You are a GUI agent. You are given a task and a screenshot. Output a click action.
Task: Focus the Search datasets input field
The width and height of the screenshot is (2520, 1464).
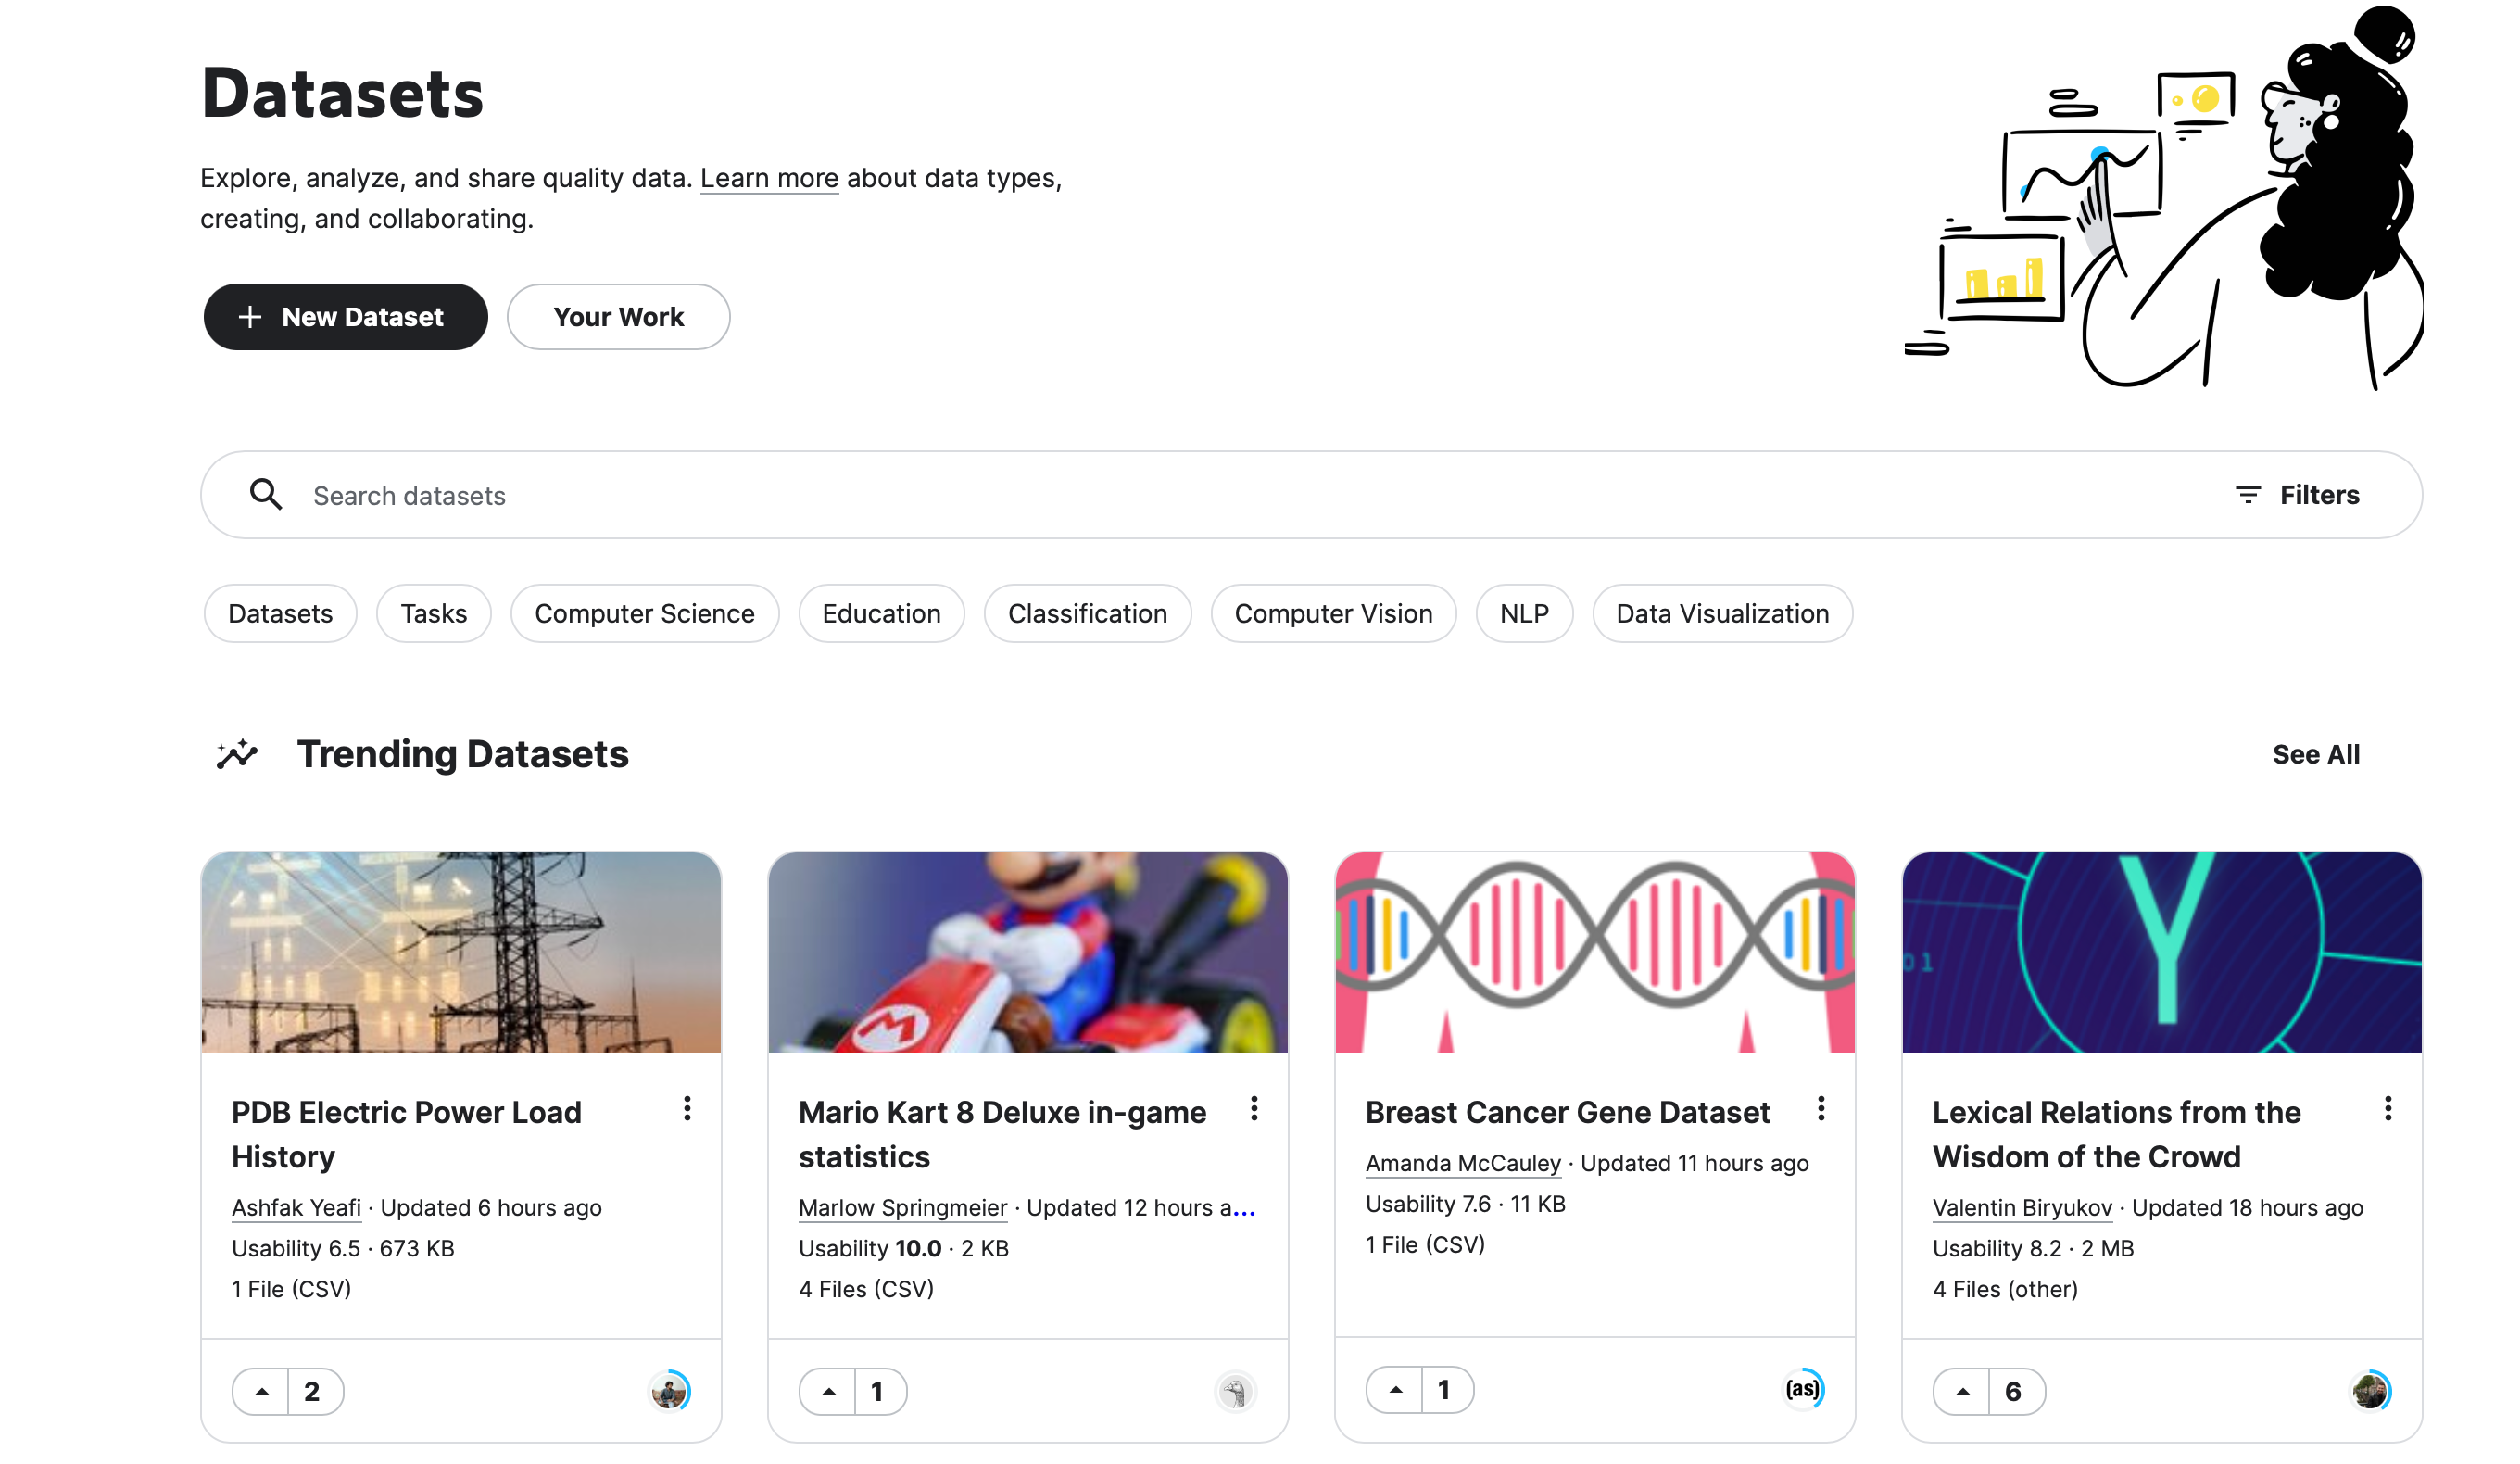1200,495
